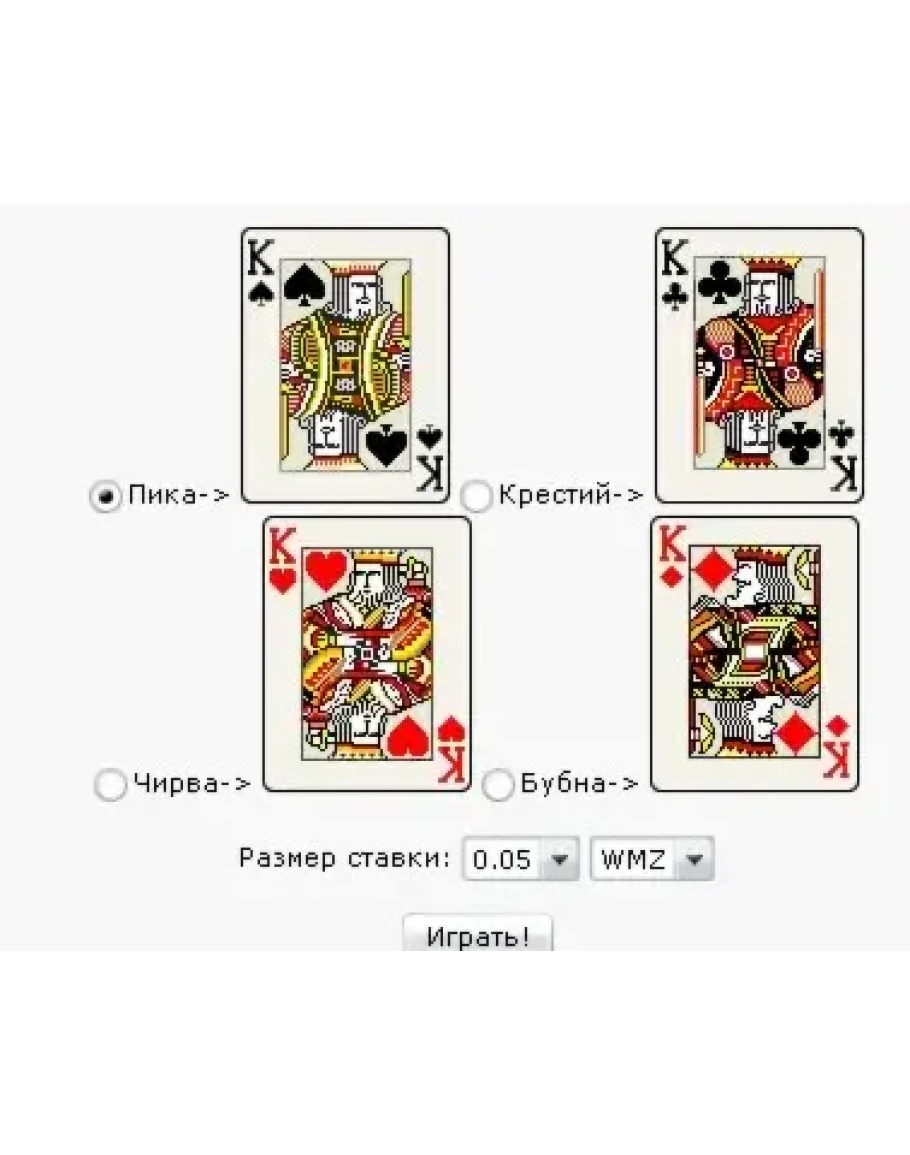Click the upright large diamond pip on diamonds card
The image size is (910, 1155).
click(713, 570)
